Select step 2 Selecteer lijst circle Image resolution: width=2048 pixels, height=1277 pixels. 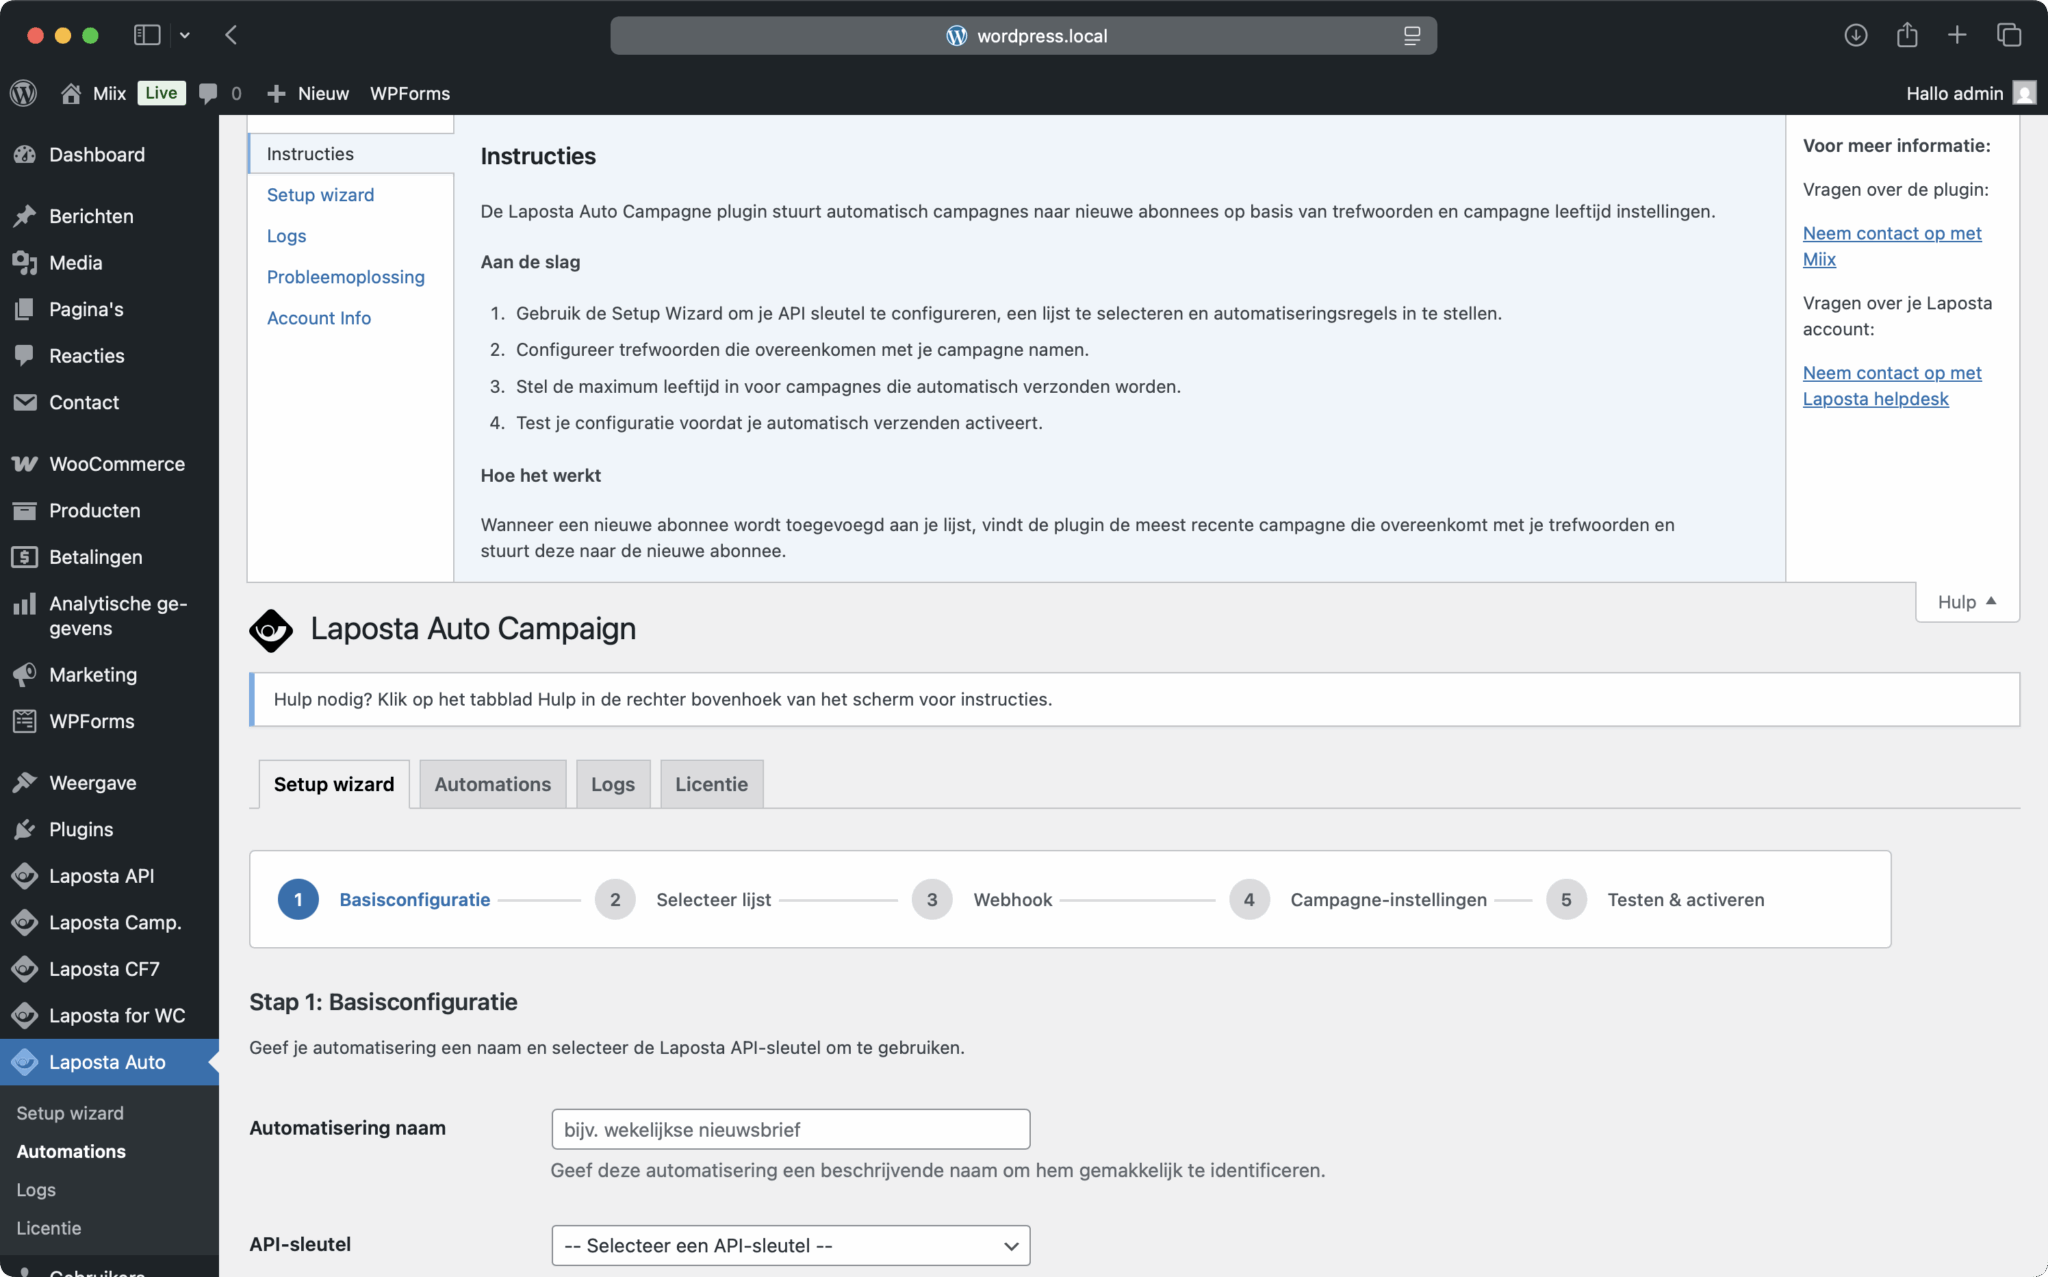coord(615,900)
